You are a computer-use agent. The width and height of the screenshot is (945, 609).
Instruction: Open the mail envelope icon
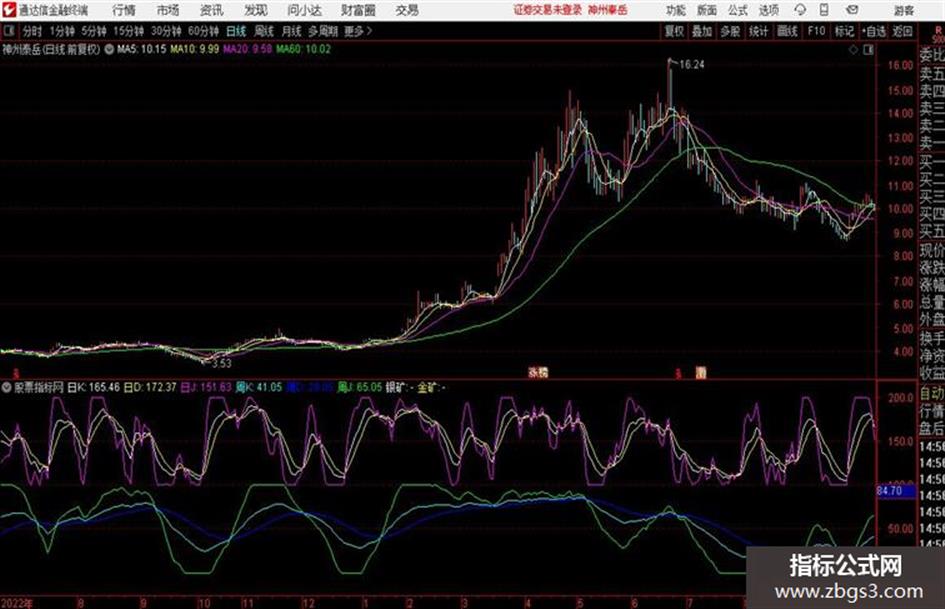[852, 10]
